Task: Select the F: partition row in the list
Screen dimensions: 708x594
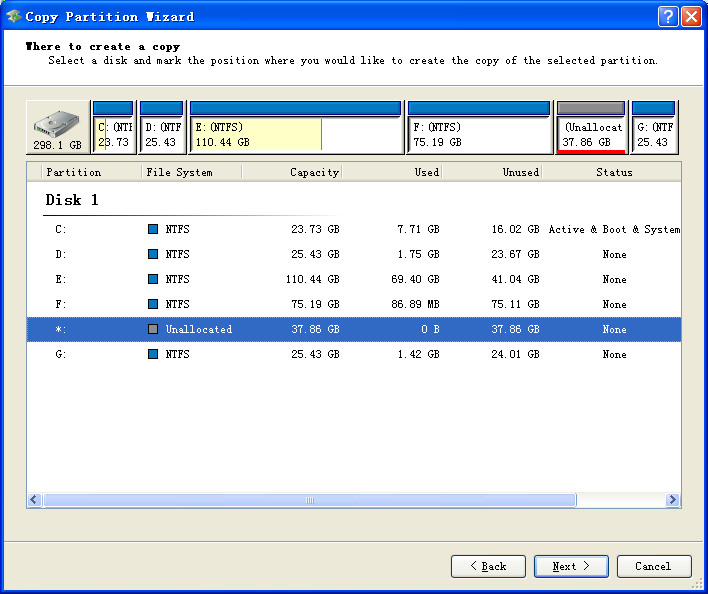Action: click(354, 304)
